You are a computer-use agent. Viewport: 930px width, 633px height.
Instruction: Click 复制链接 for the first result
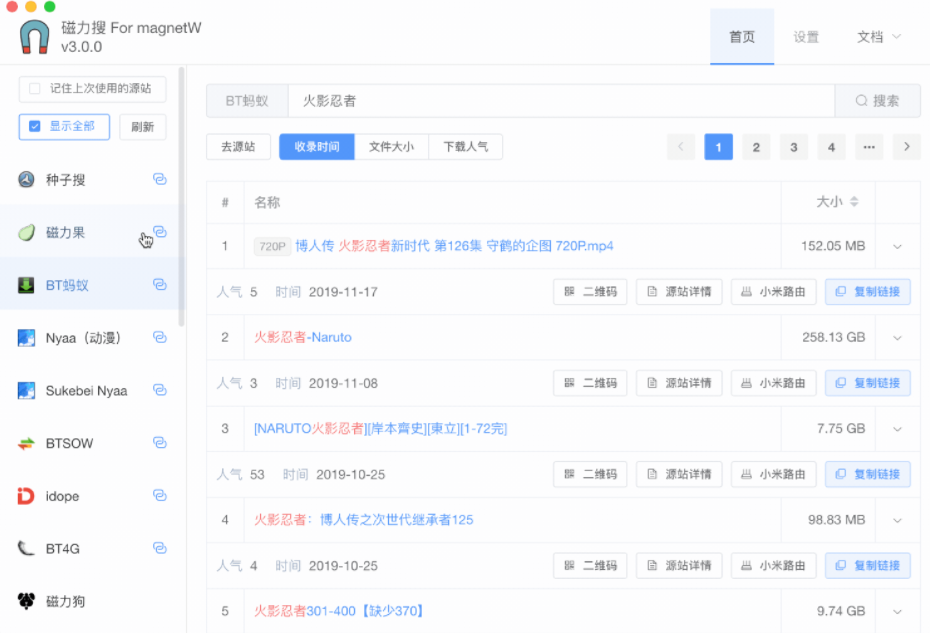point(867,292)
